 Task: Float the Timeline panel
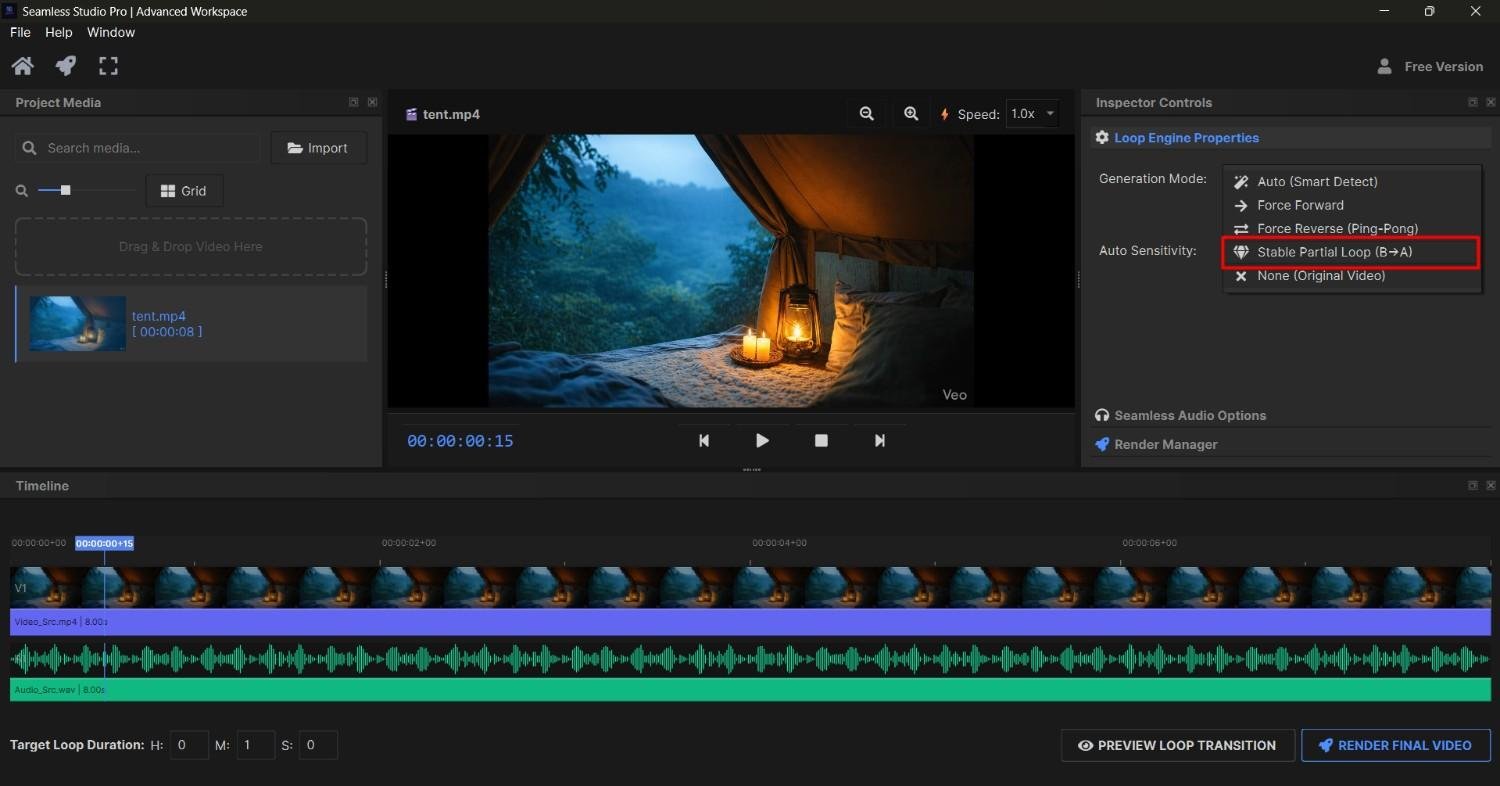pos(1471,485)
